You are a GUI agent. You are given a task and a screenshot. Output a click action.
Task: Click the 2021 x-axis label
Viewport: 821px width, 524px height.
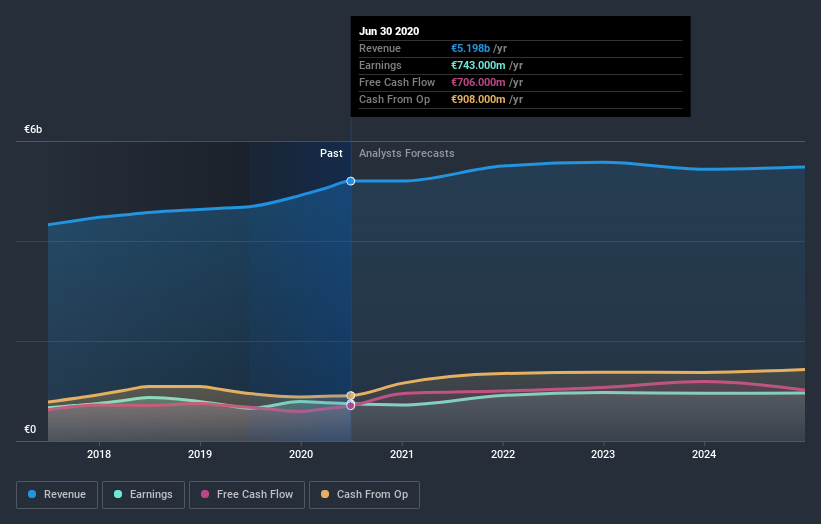click(402, 454)
